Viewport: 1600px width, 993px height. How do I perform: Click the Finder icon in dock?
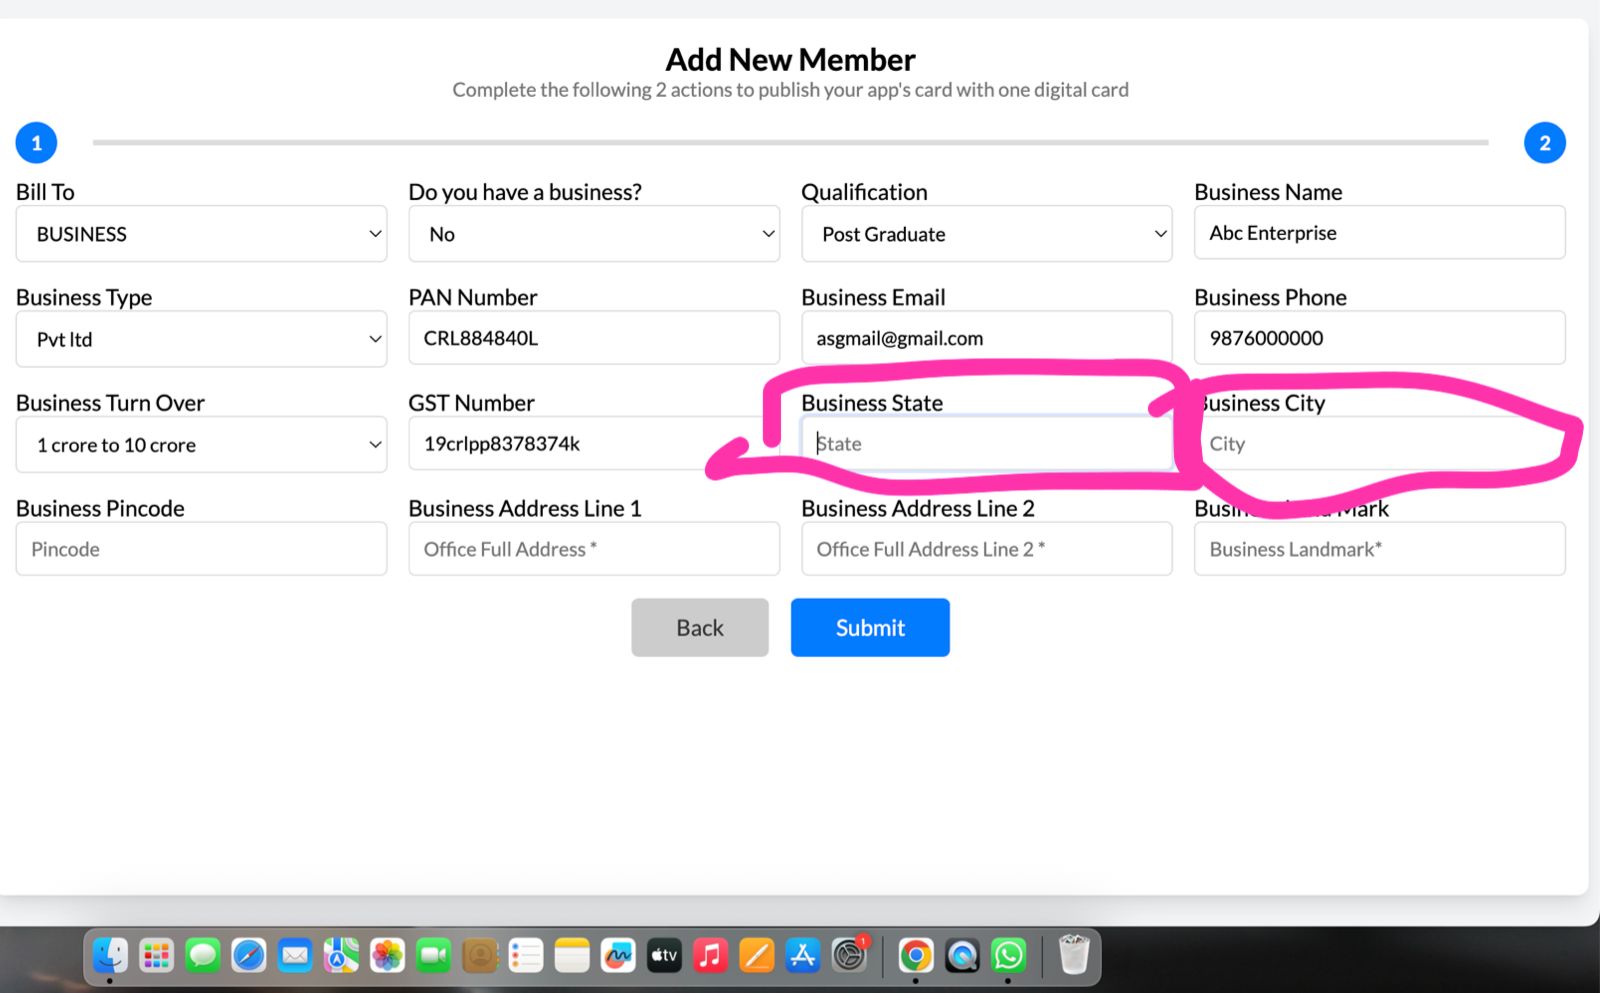(110, 956)
